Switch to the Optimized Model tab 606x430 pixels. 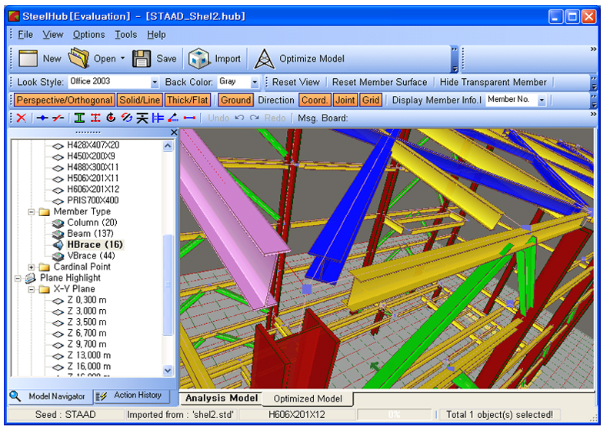[x=307, y=399]
